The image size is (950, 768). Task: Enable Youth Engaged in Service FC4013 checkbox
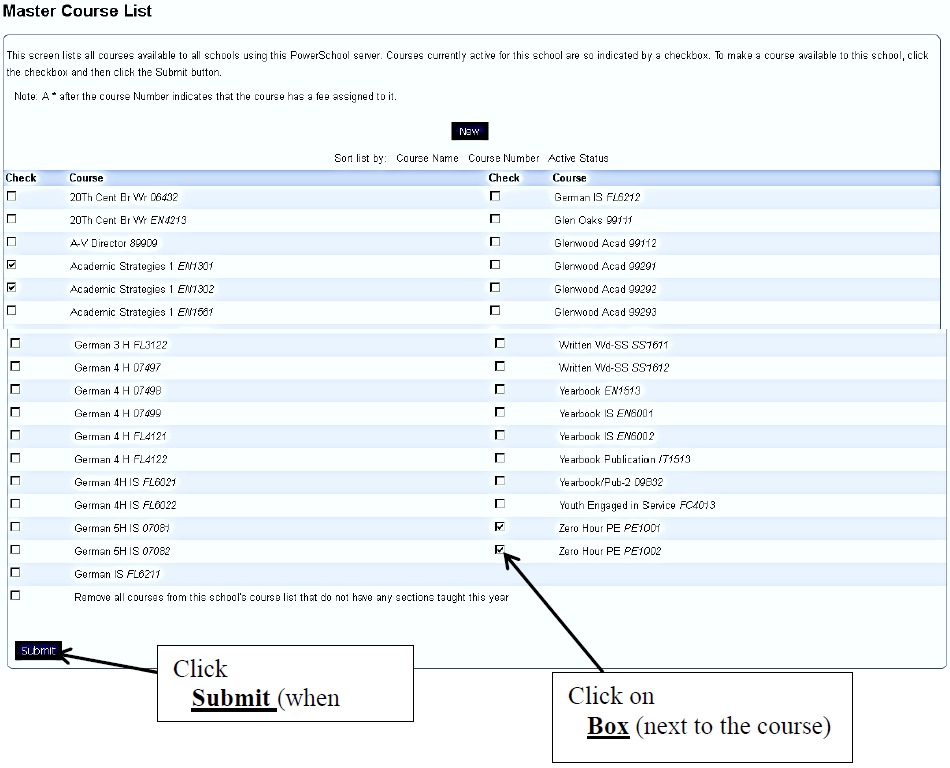coord(500,504)
